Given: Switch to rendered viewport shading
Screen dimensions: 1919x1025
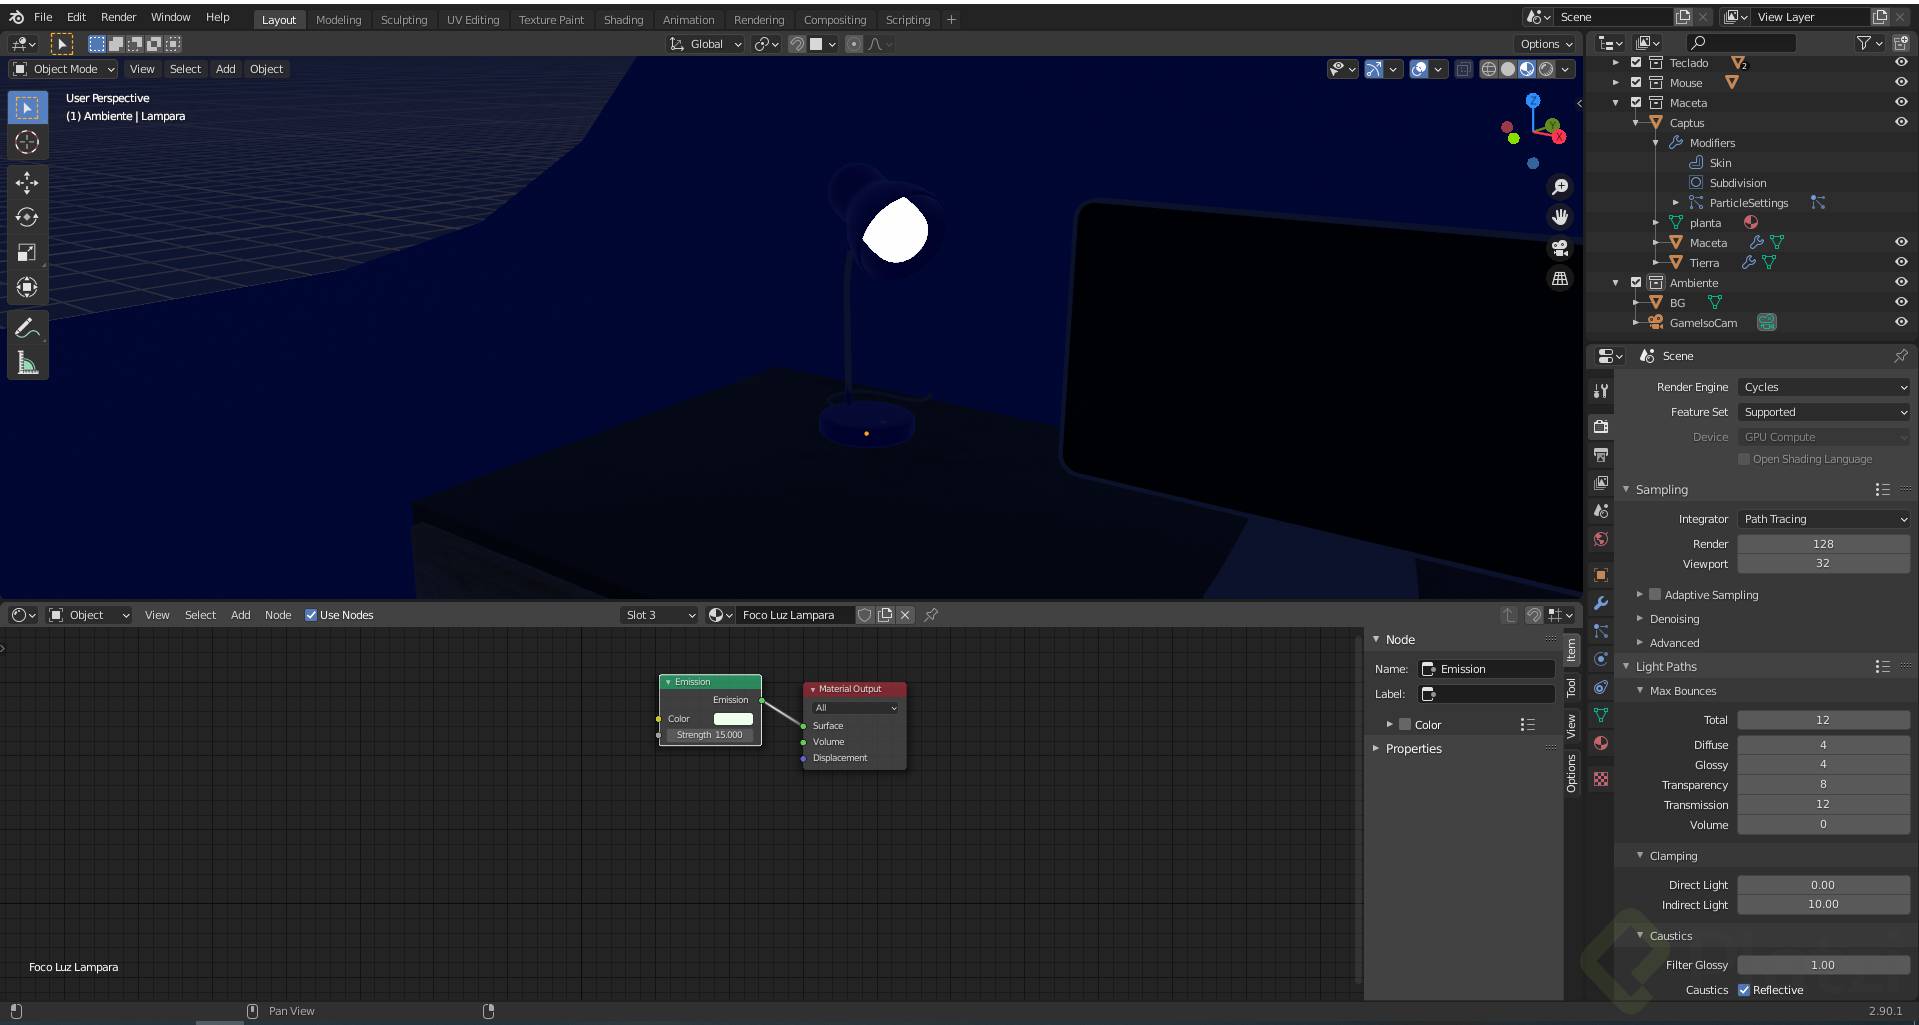Looking at the screenshot, I should (1546, 69).
